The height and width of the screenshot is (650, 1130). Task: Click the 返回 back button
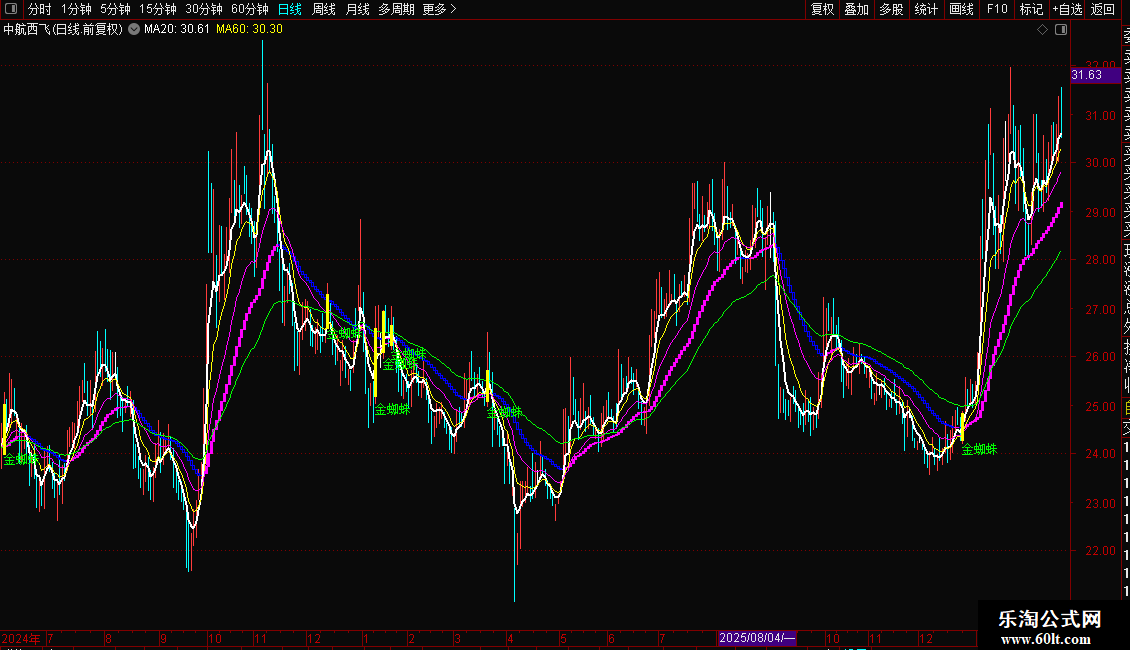coord(1103,9)
